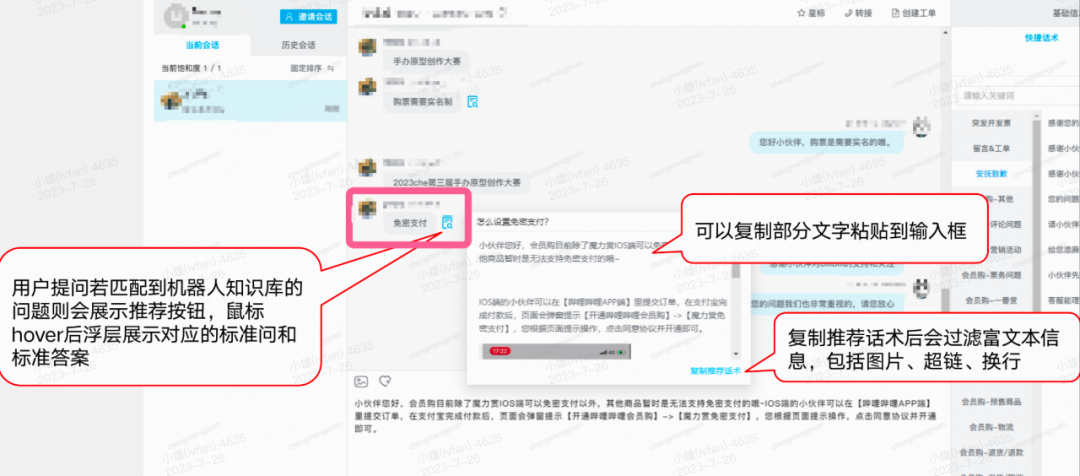
Task: Select the 会员购-票务问题 category
Action: coord(992,274)
